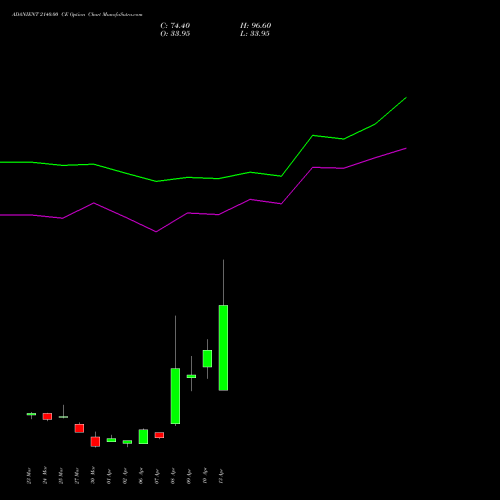Select the 07 Apr date label
The height and width of the screenshot is (500, 500).
click(x=157, y=476)
